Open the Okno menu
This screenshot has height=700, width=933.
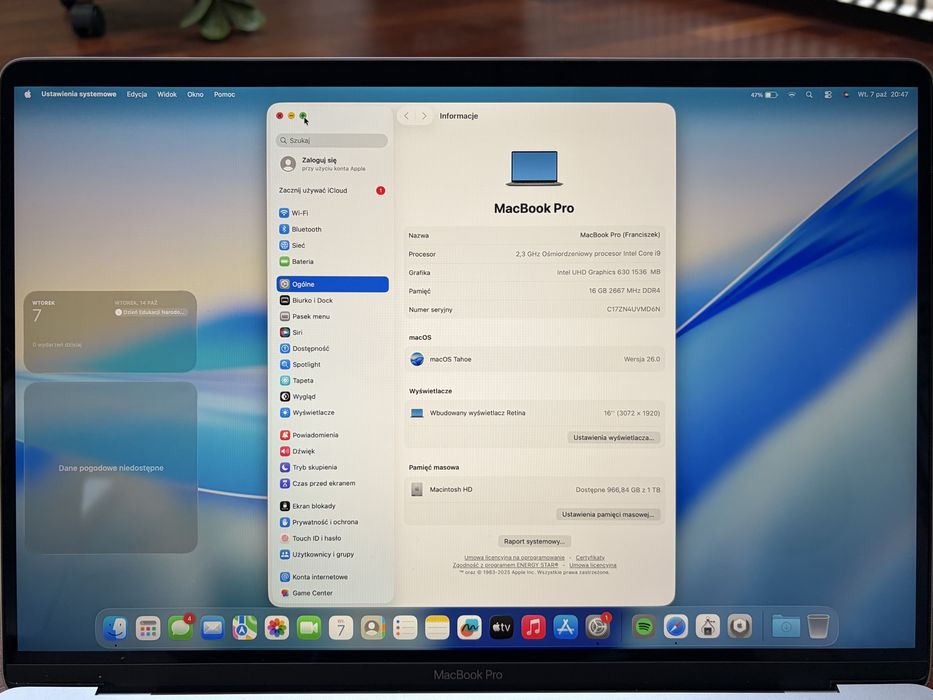click(x=195, y=94)
